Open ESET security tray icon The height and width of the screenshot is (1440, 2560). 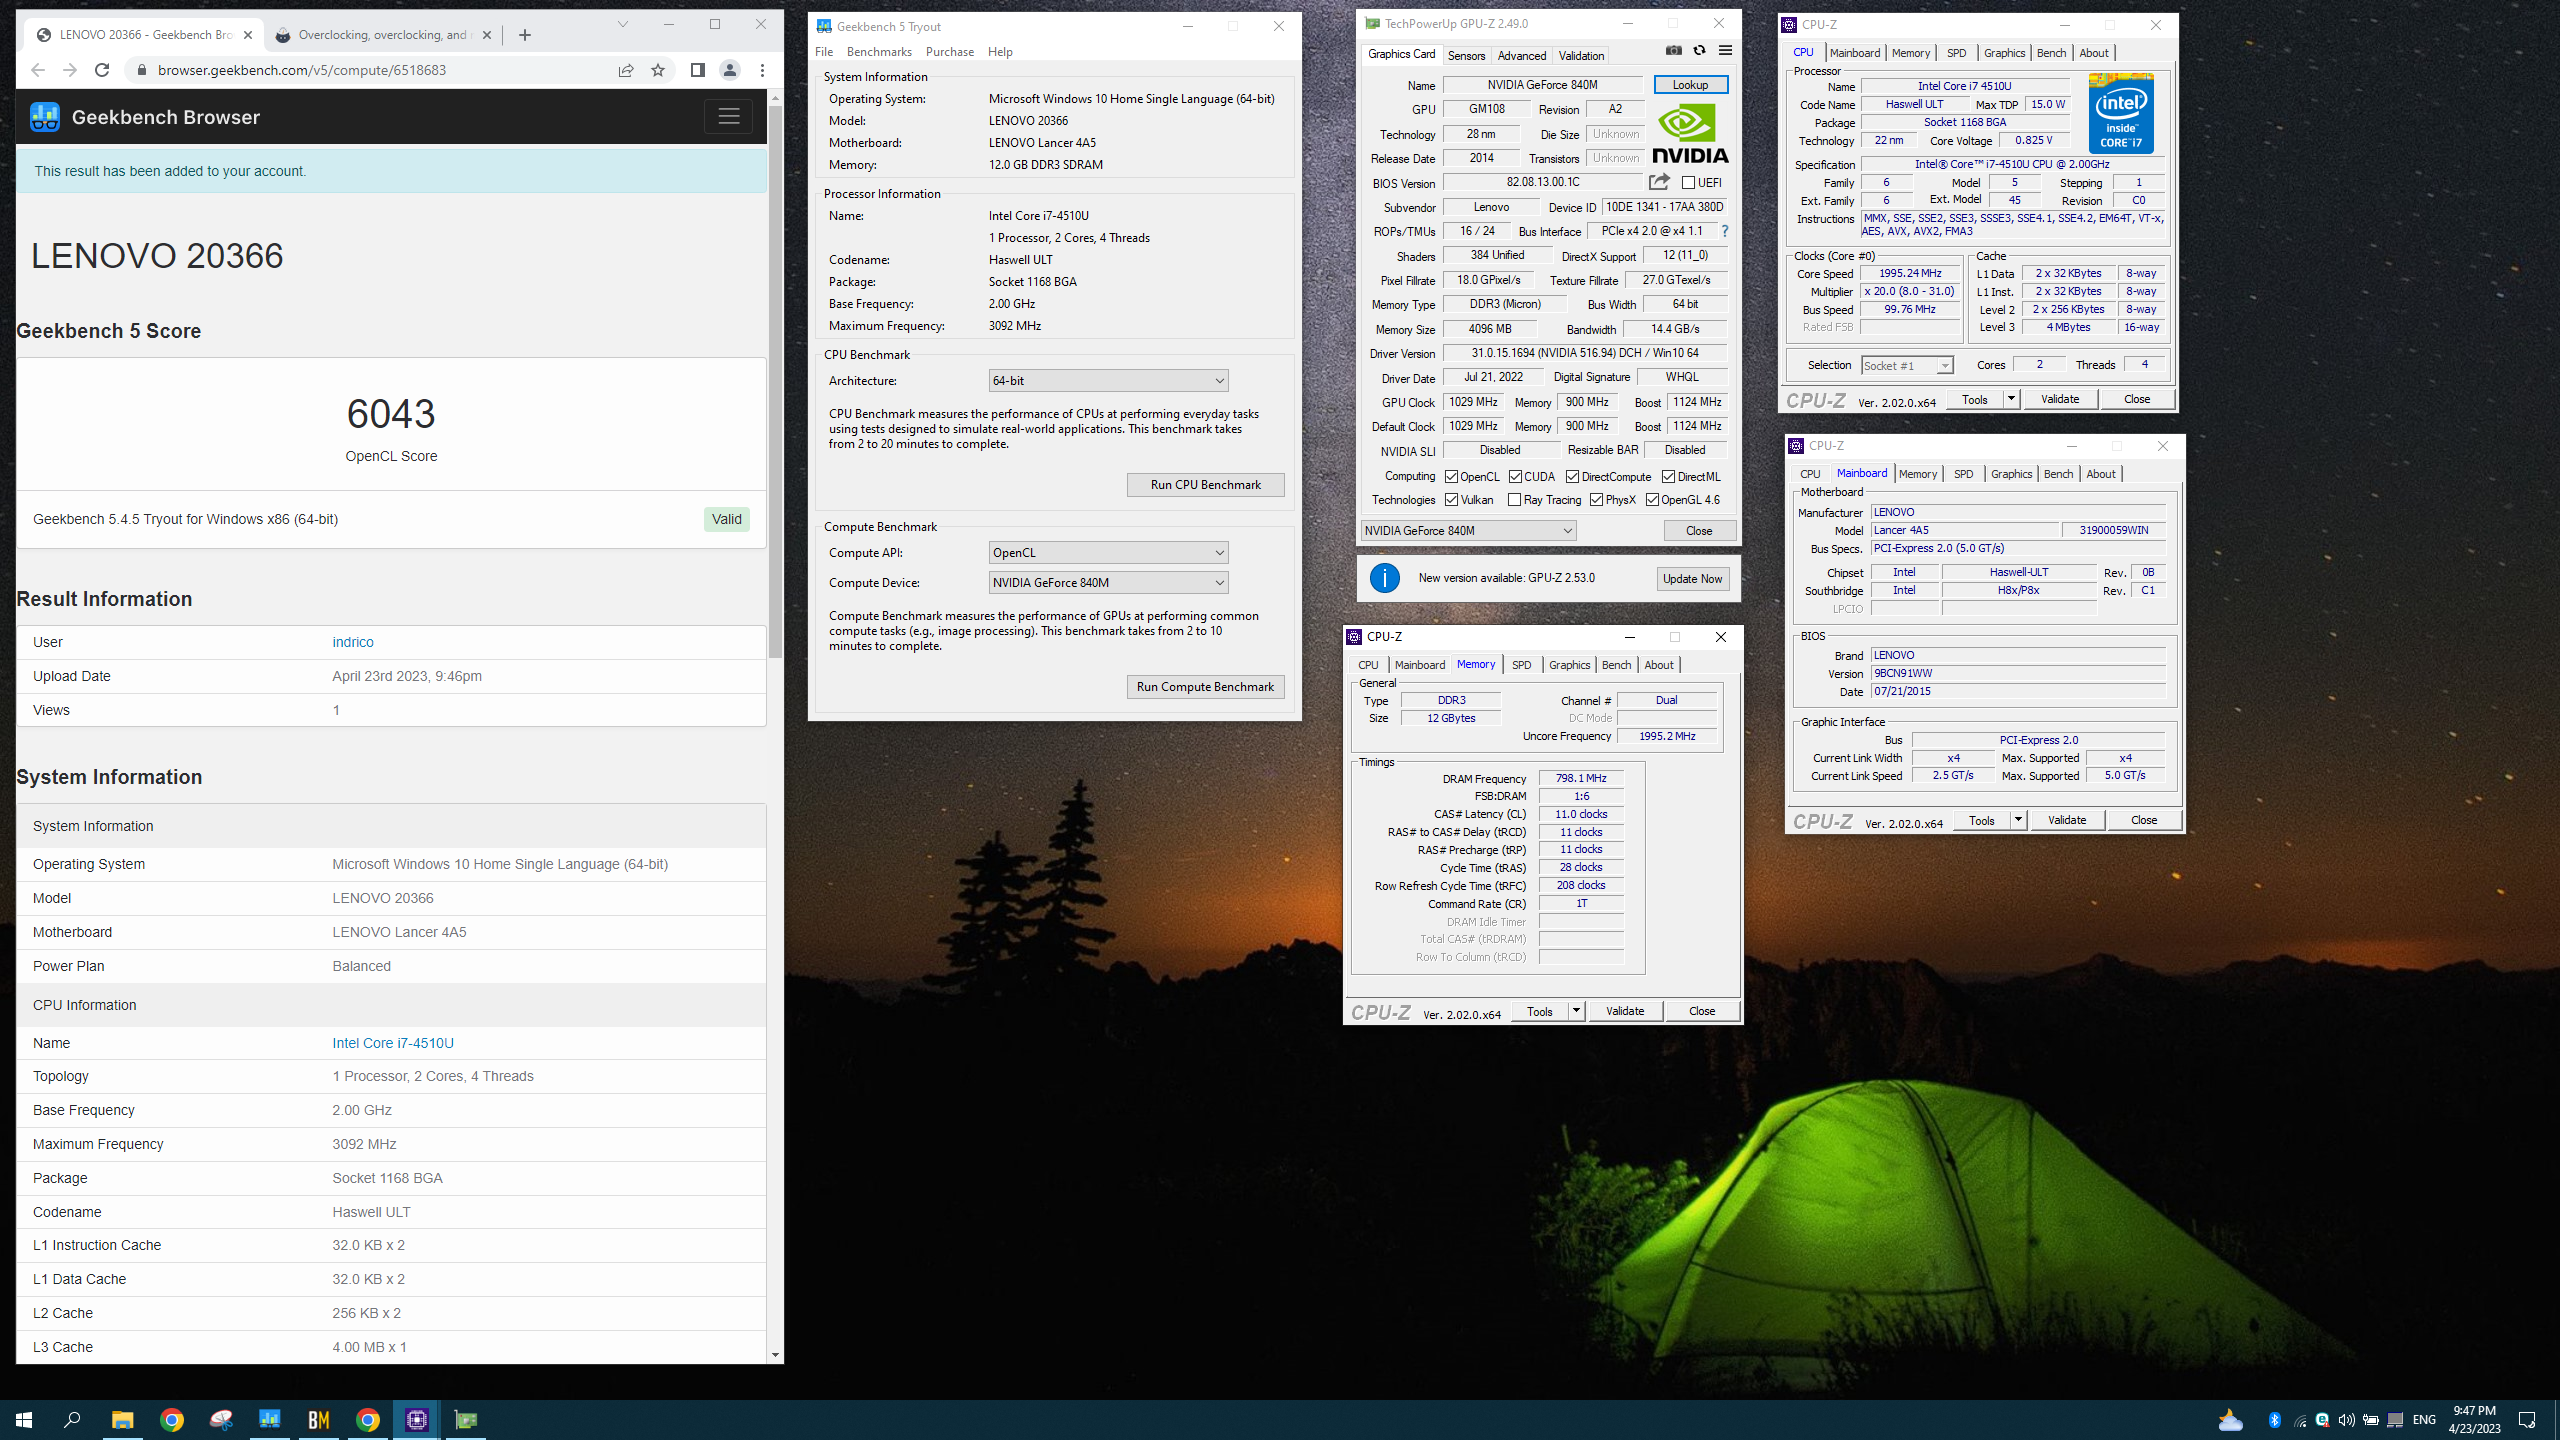[x=2322, y=1420]
